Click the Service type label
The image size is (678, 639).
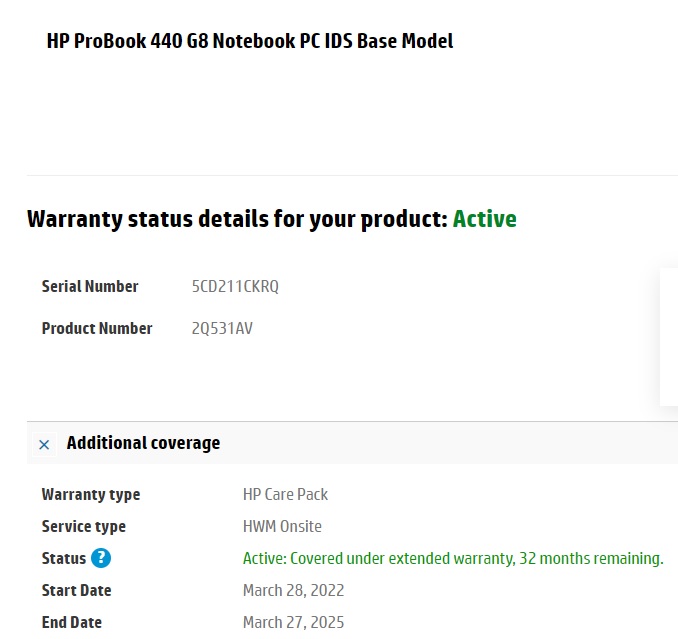click(83, 526)
